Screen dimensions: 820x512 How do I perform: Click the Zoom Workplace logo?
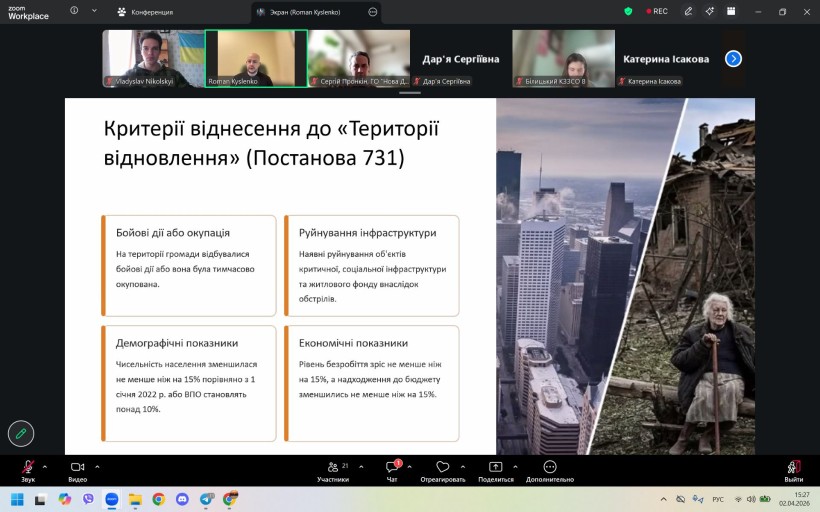(x=28, y=13)
